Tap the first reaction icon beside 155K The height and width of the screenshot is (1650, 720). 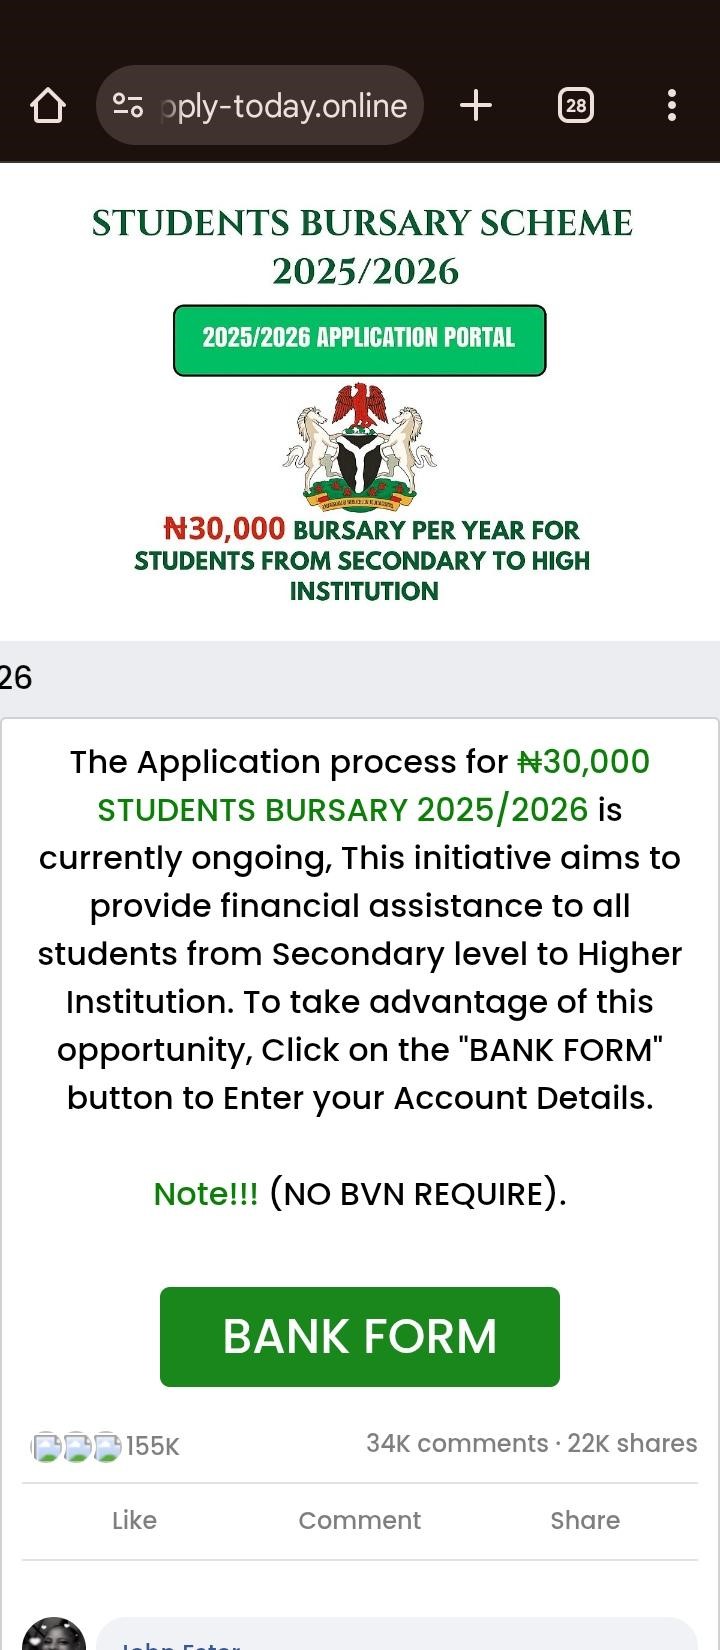(46, 1446)
